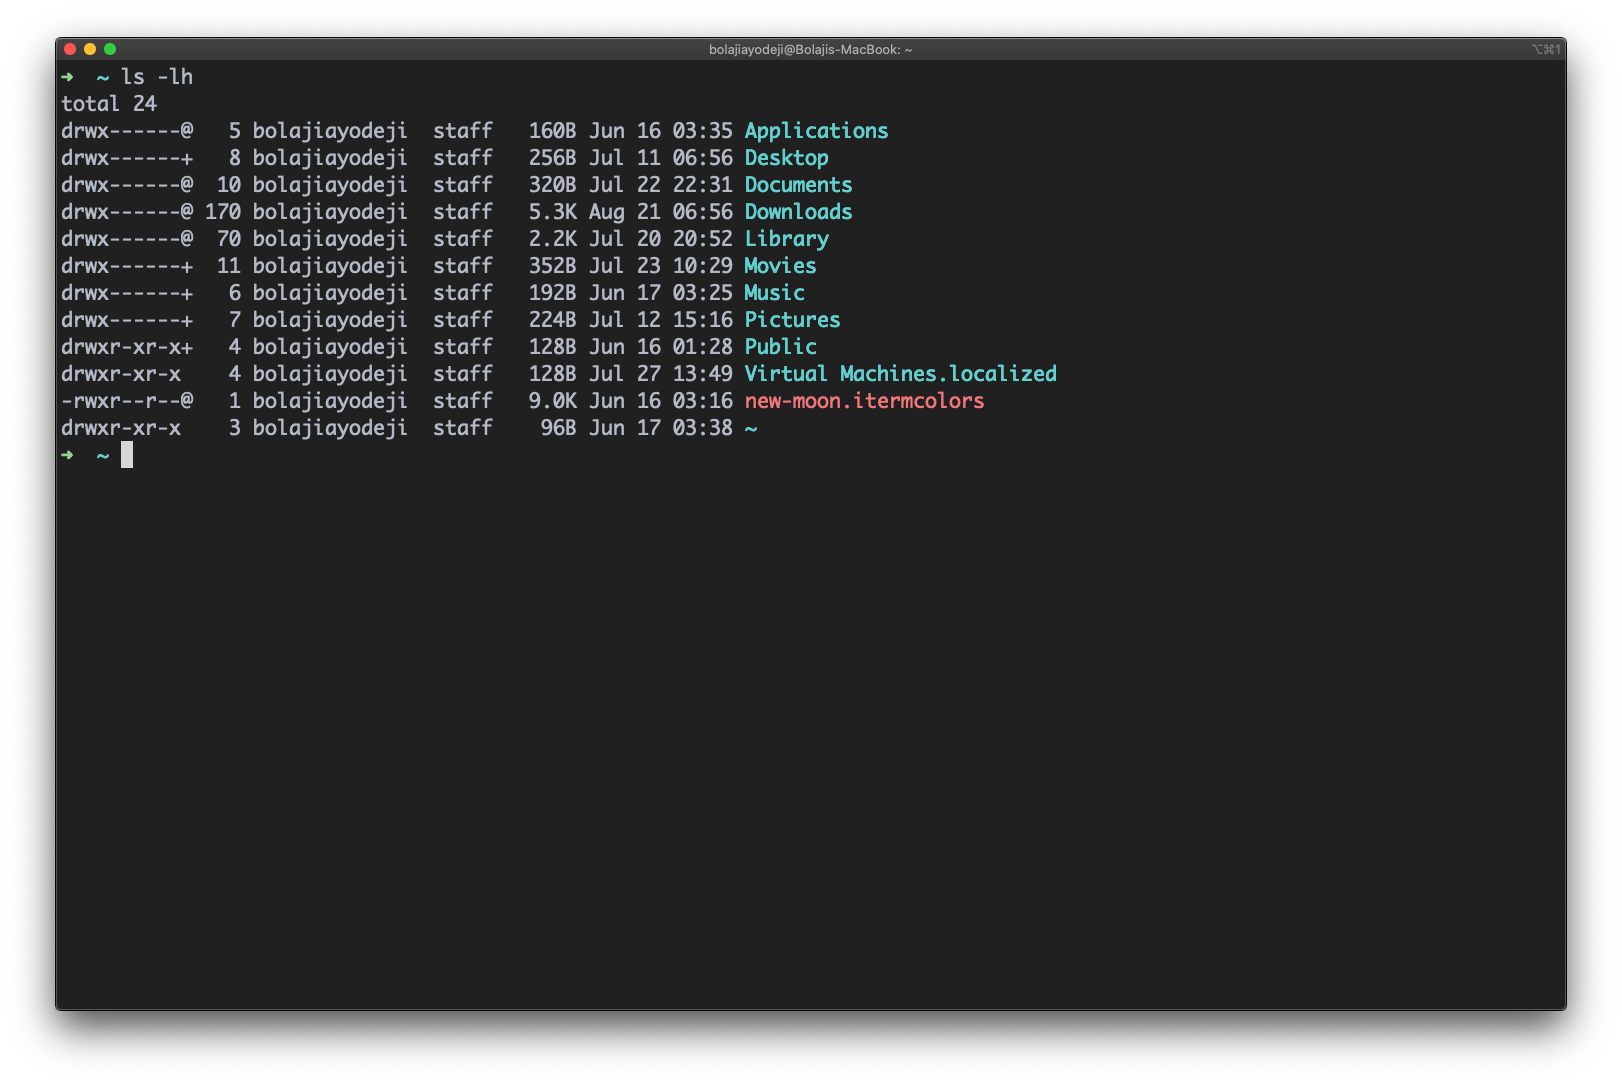
Task: Click the Virtual Machines.localized folder name
Action: coord(900,373)
